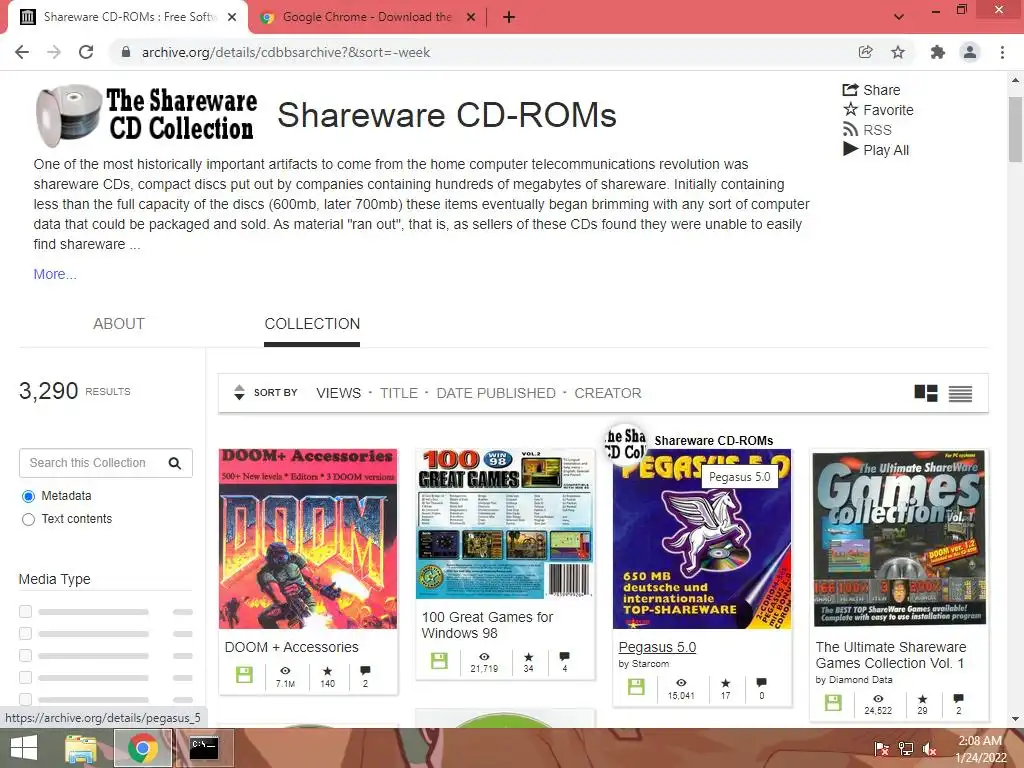This screenshot has height=768, width=1024.
Task: Switch to list view layout
Action: tap(960, 393)
